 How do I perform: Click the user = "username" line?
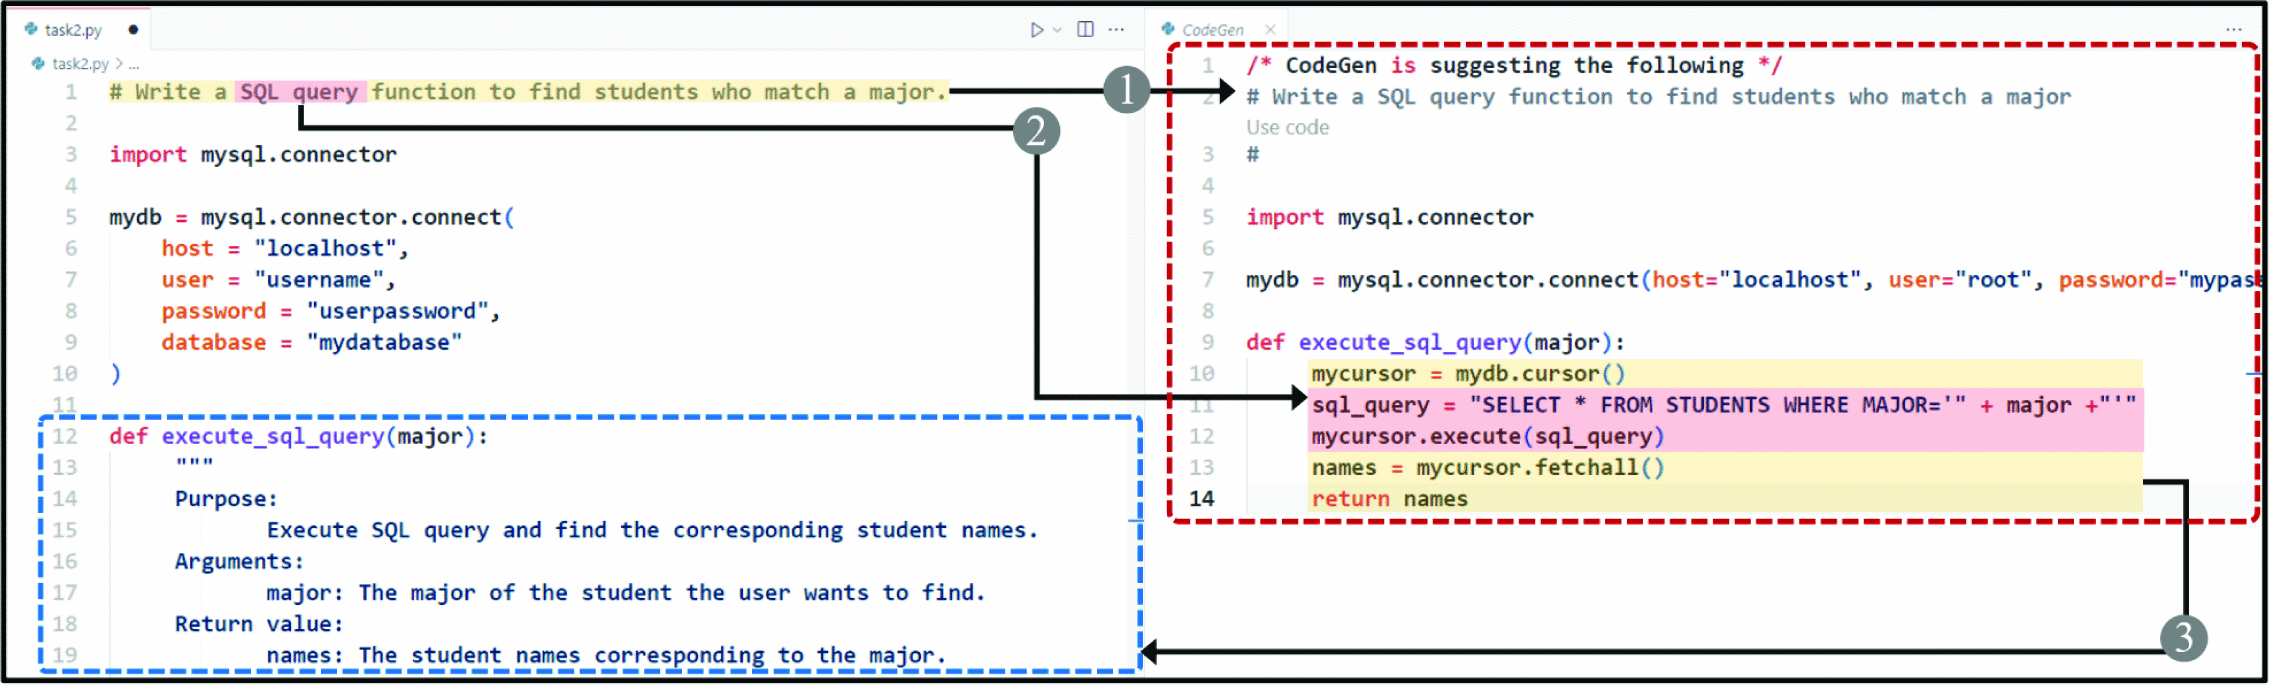[x=278, y=280]
